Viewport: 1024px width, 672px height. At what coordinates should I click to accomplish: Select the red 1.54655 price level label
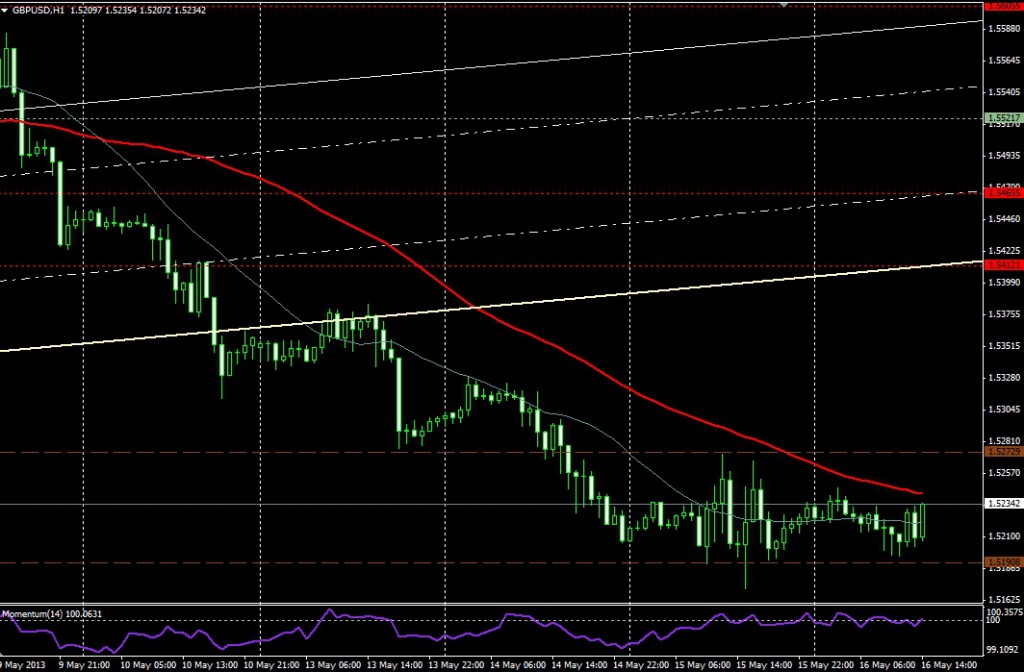[1003, 192]
